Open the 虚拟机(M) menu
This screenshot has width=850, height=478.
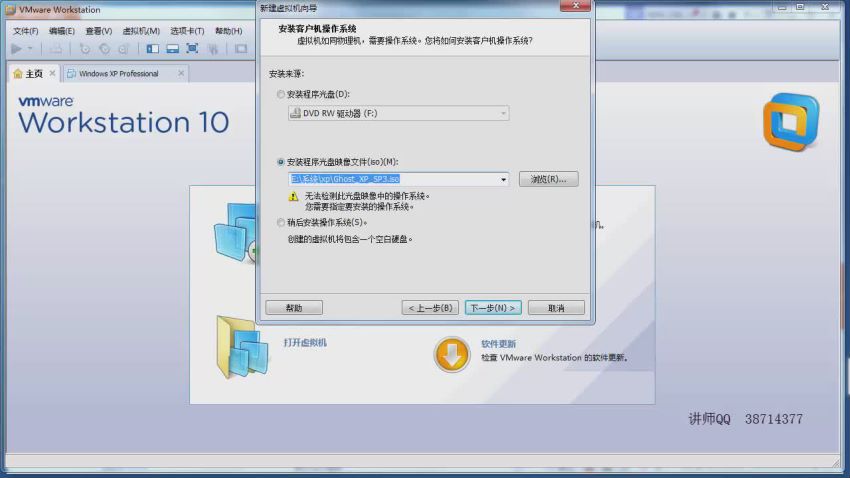pos(141,31)
